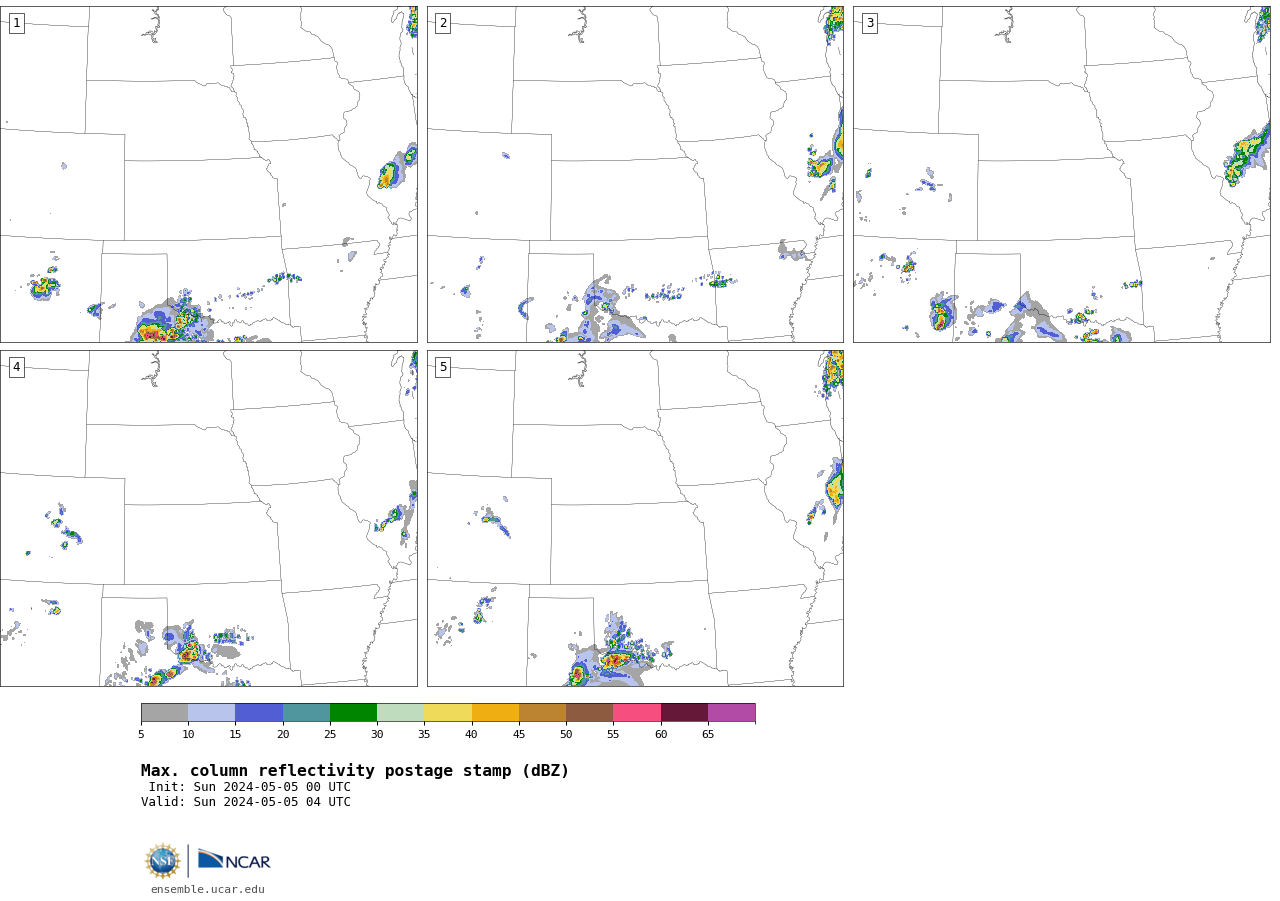Image resolution: width=1280 pixels, height=901 pixels.
Task: Click the gray 5-10 dBZ color swatch
Action: pyautogui.click(x=164, y=713)
